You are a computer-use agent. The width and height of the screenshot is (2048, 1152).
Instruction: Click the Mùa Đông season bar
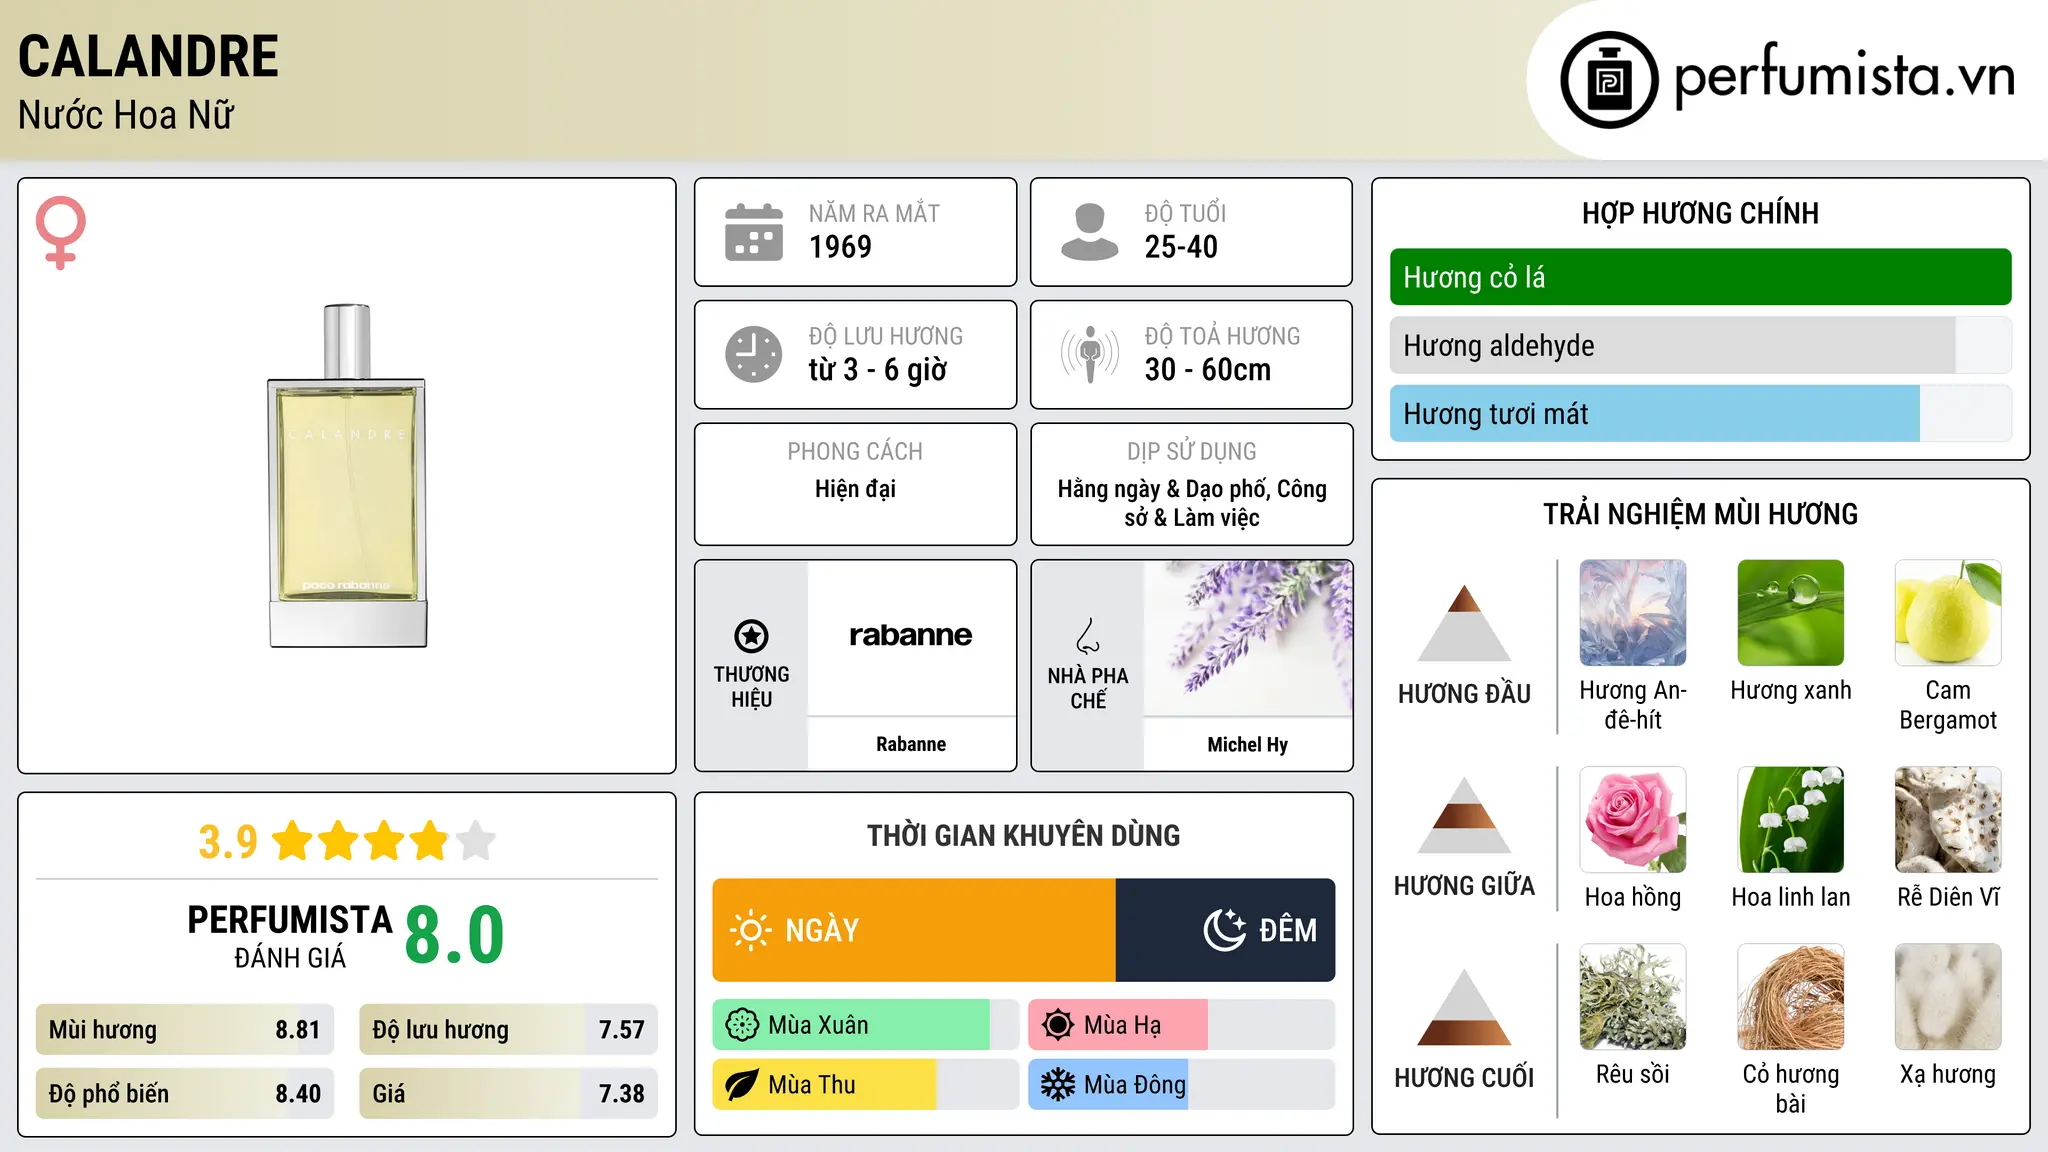(x=1182, y=1085)
